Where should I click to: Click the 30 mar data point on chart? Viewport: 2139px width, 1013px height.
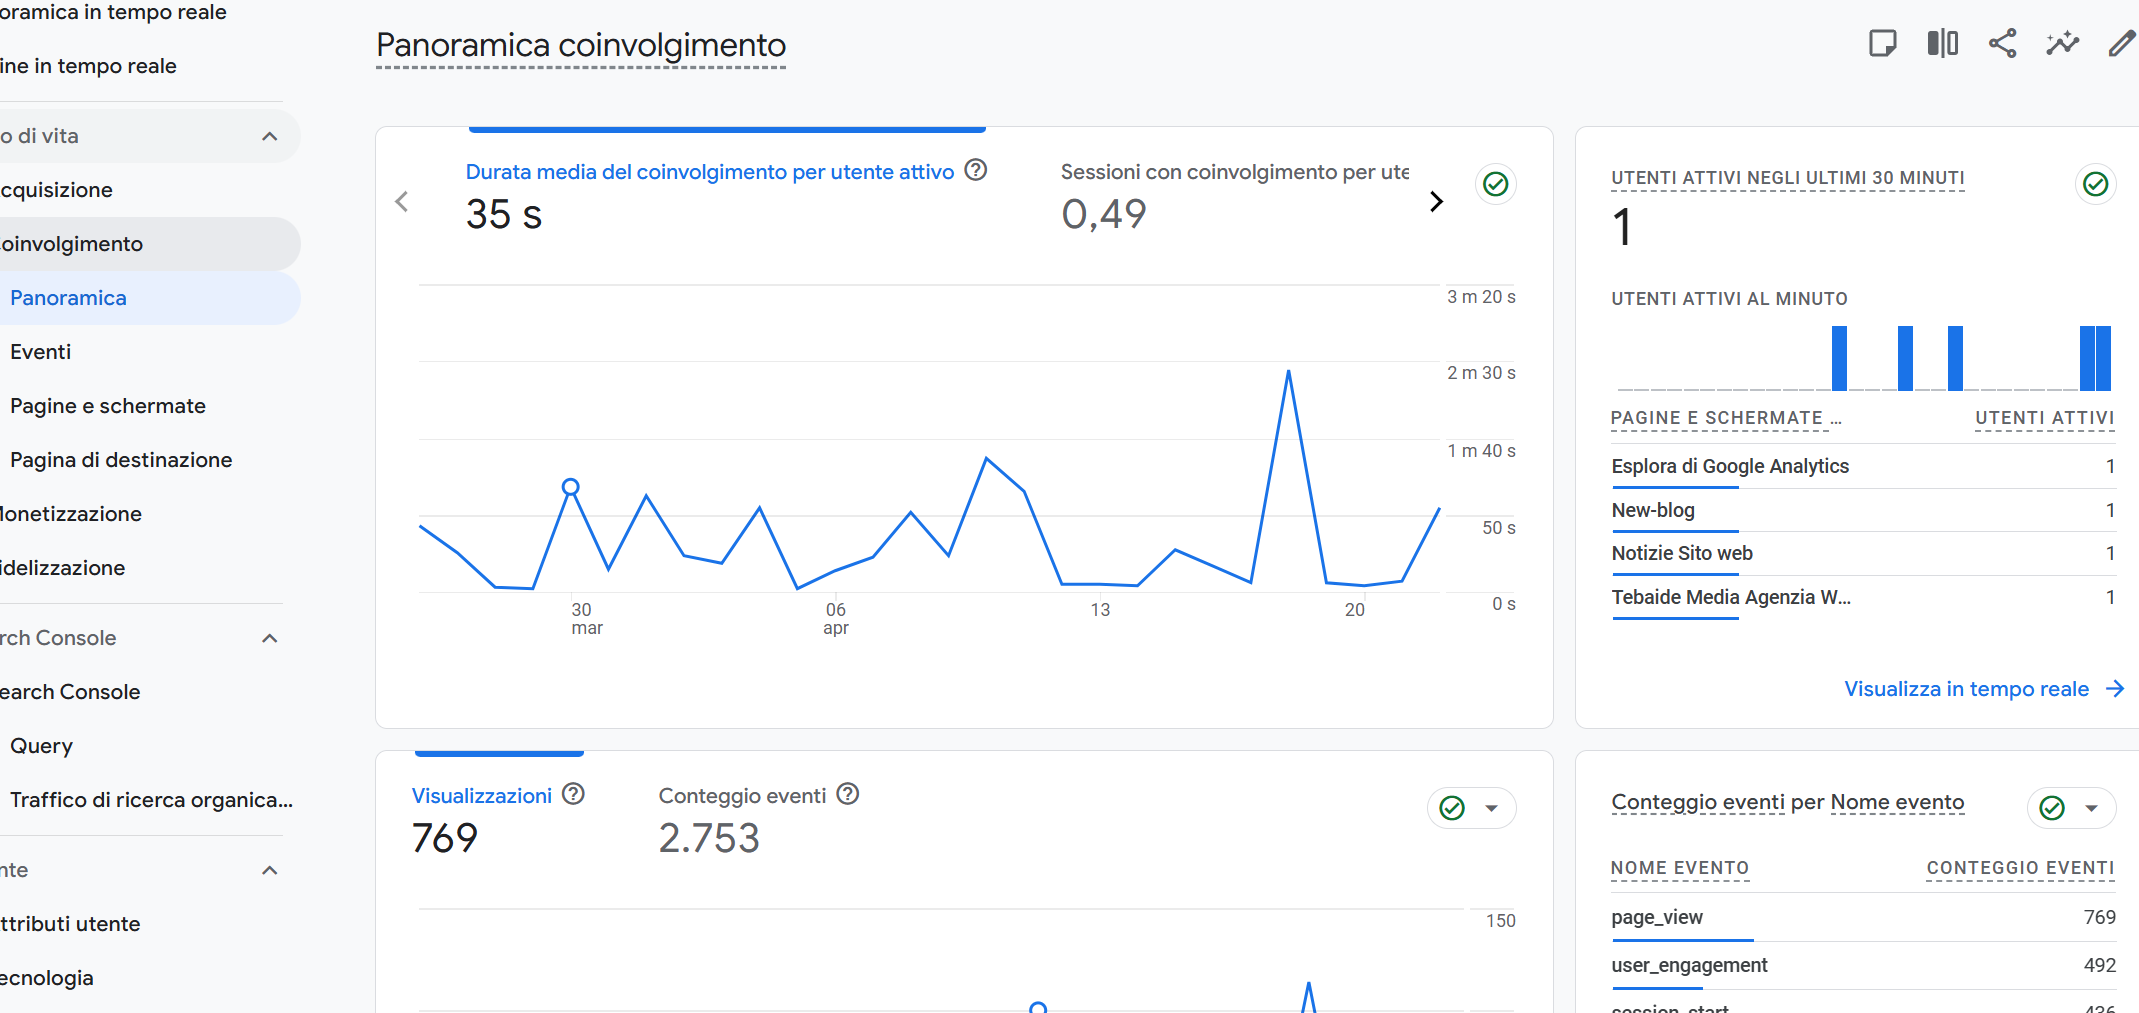[570, 487]
